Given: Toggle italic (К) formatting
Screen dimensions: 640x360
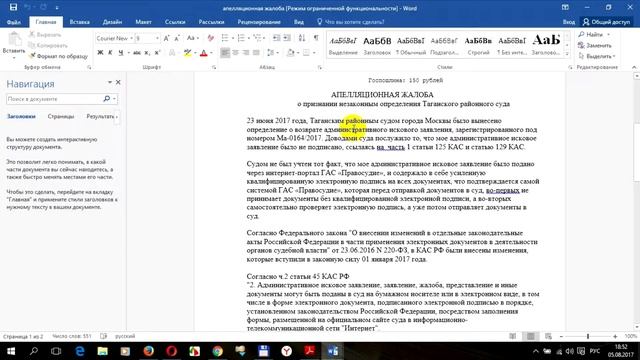Looking at the screenshot, I should (x=110, y=53).
